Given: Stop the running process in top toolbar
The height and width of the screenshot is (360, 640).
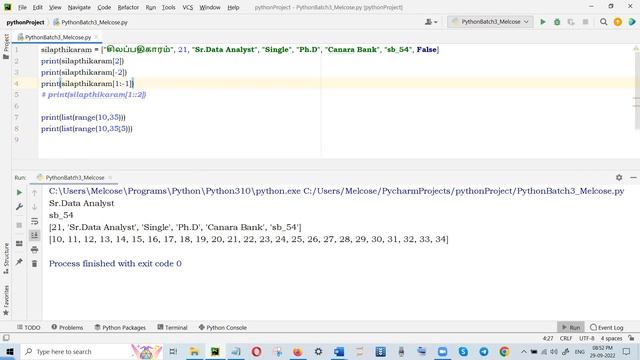Looking at the screenshot, I should pyautogui.click(x=585, y=22).
